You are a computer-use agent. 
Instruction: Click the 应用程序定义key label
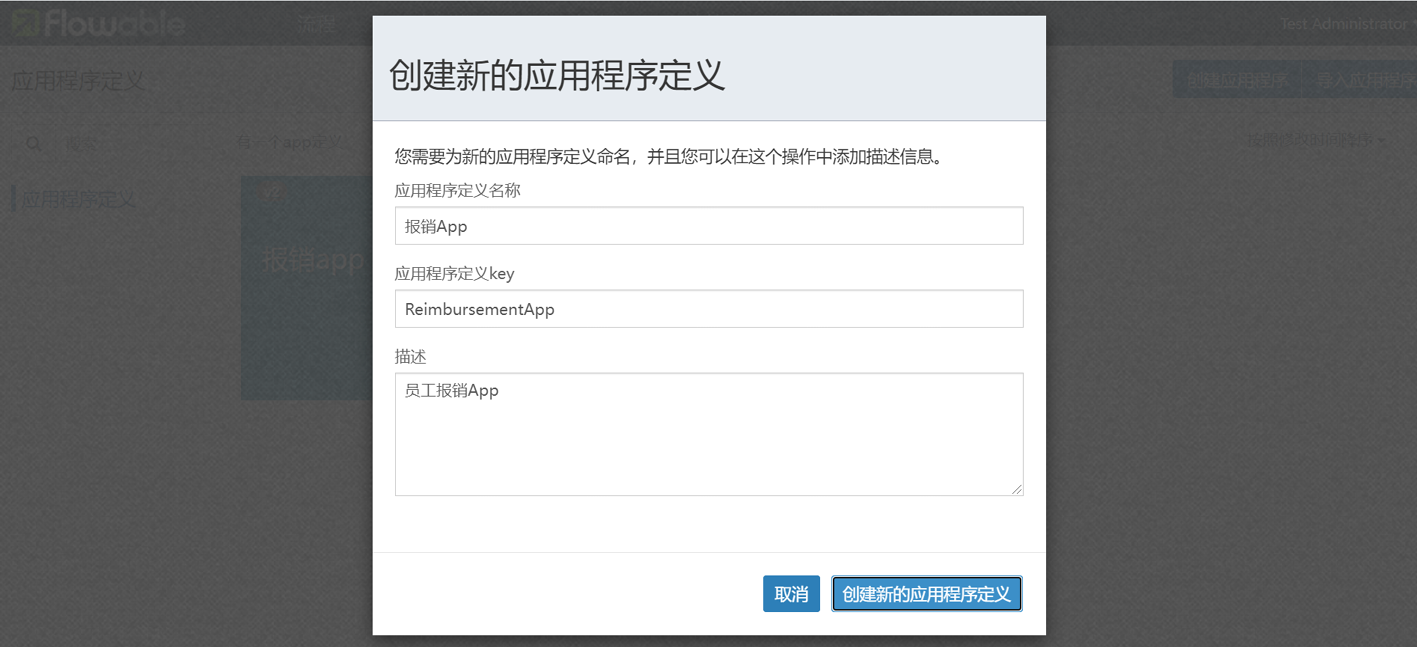454,273
